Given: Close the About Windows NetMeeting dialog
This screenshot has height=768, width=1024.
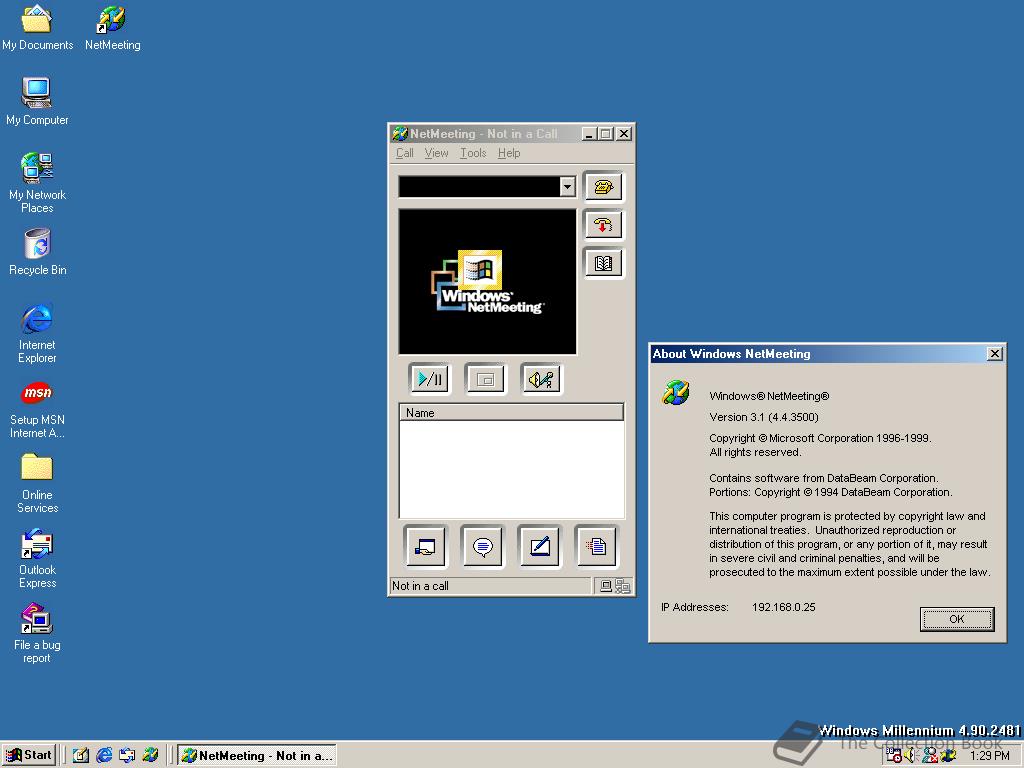Looking at the screenshot, I should (995, 353).
